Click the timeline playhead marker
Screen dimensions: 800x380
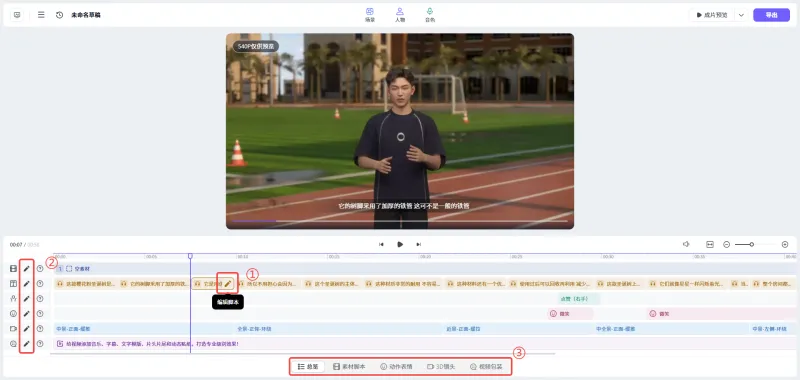[x=190, y=256]
